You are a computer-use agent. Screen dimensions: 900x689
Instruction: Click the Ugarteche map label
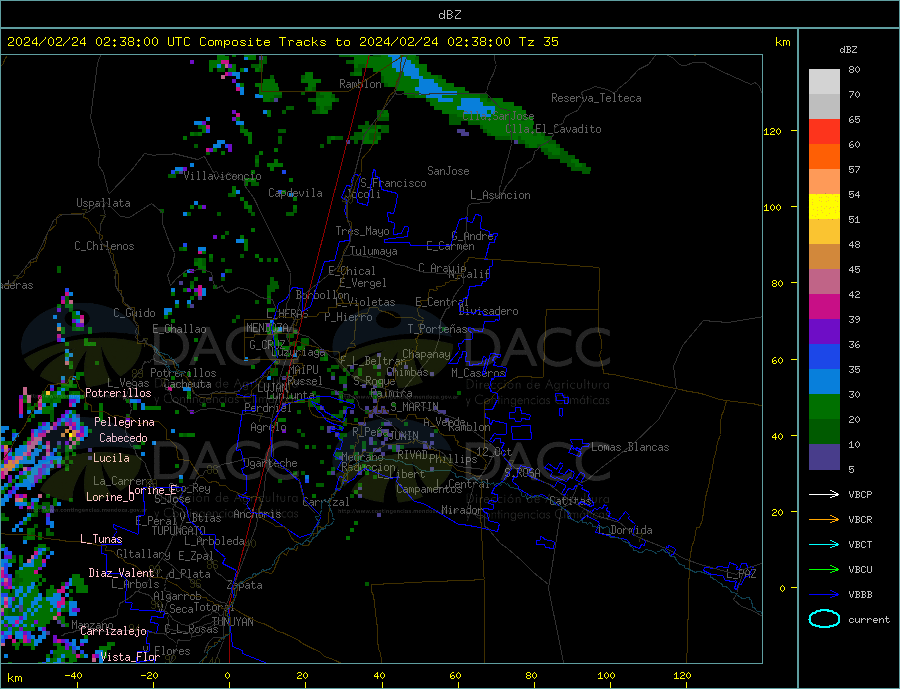click(x=270, y=463)
